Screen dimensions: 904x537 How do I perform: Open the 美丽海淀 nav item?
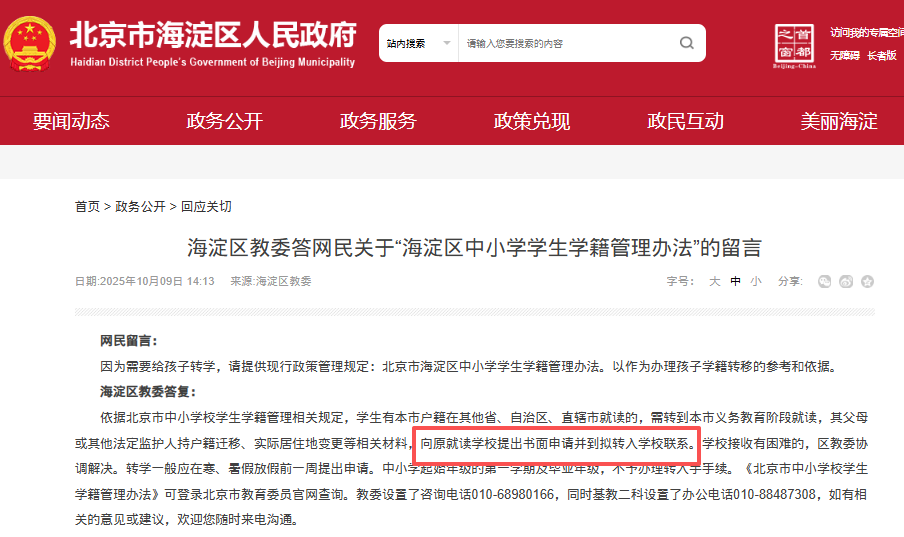(839, 121)
